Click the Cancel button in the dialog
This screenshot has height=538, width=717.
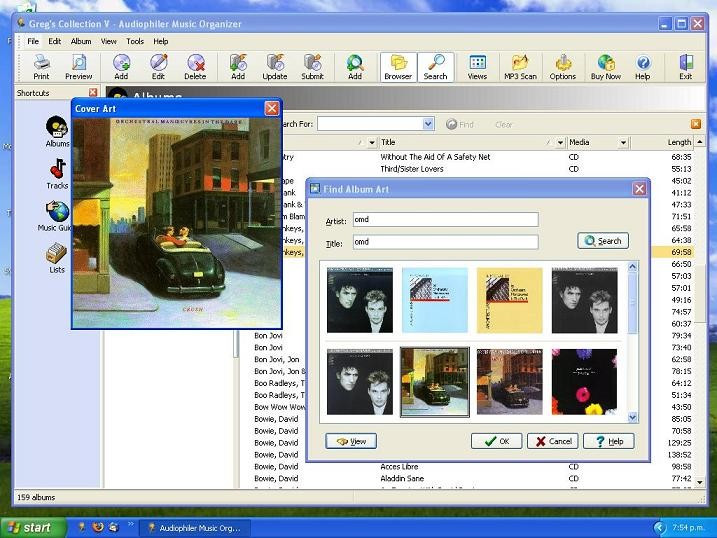coord(553,441)
